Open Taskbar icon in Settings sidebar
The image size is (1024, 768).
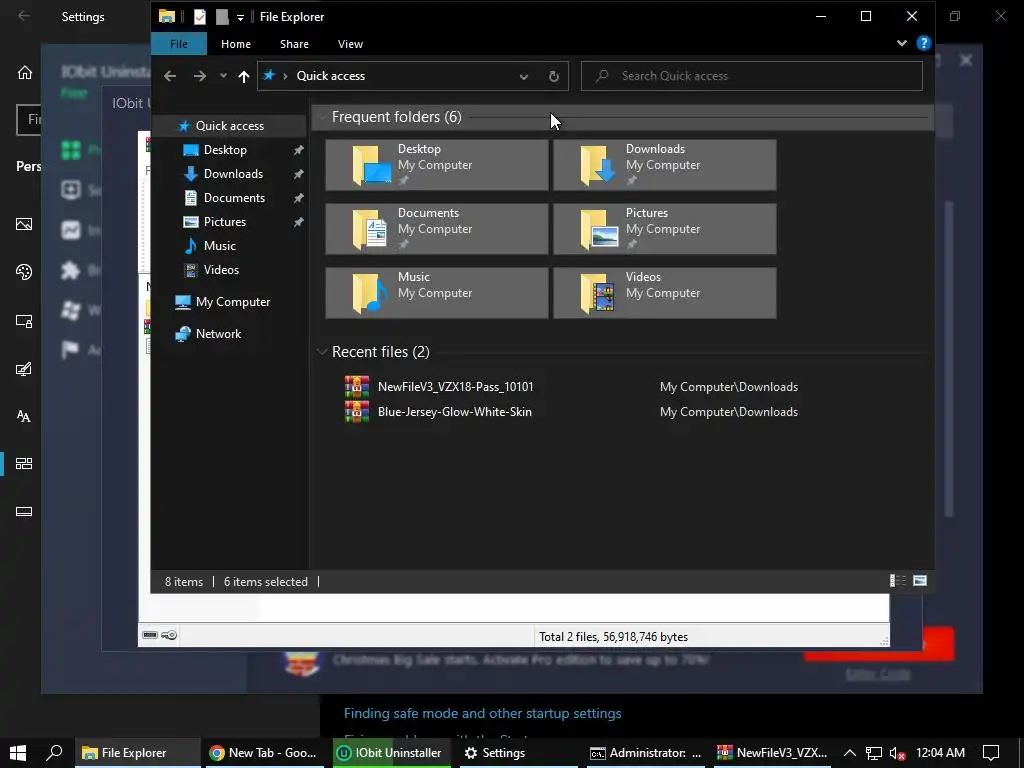click(24, 511)
